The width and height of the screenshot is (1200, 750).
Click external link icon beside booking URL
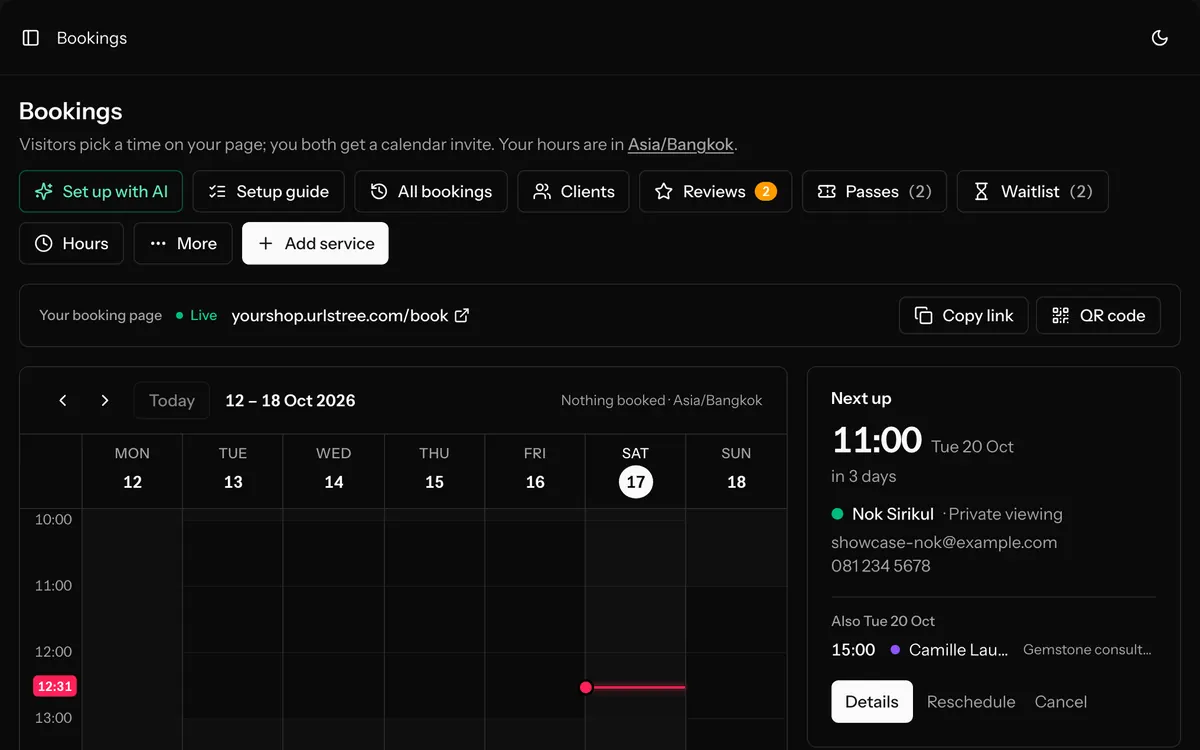[462, 315]
